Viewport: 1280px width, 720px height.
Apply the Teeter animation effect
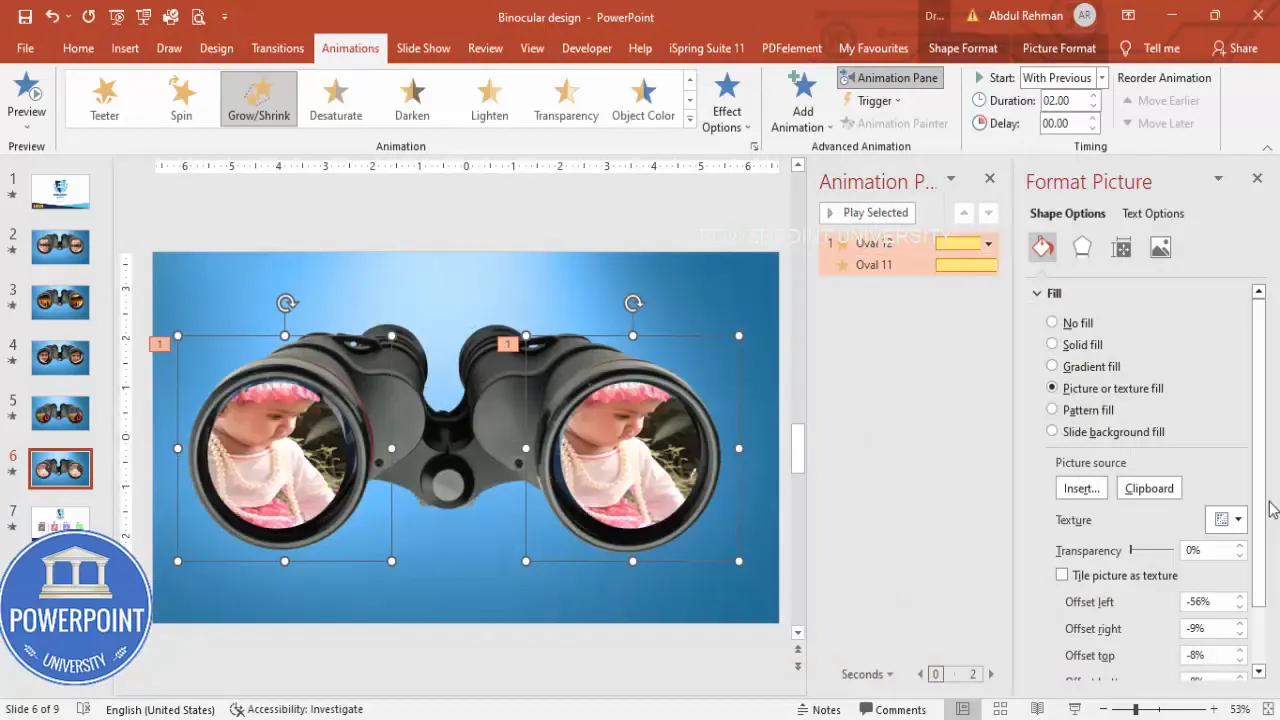104,99
